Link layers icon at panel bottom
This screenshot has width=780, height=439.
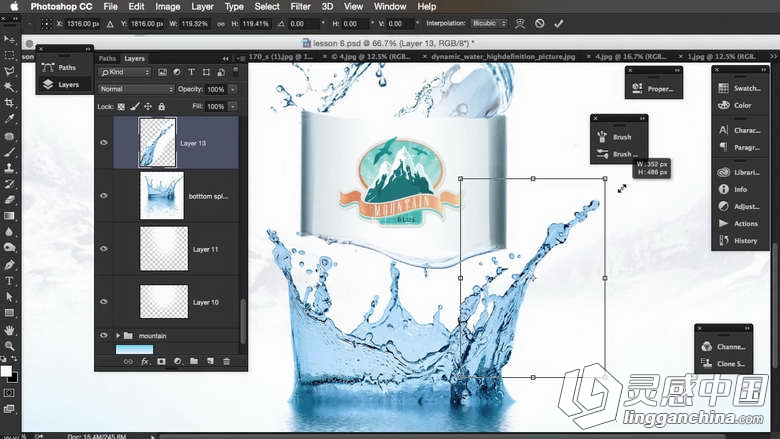[128, 361]
